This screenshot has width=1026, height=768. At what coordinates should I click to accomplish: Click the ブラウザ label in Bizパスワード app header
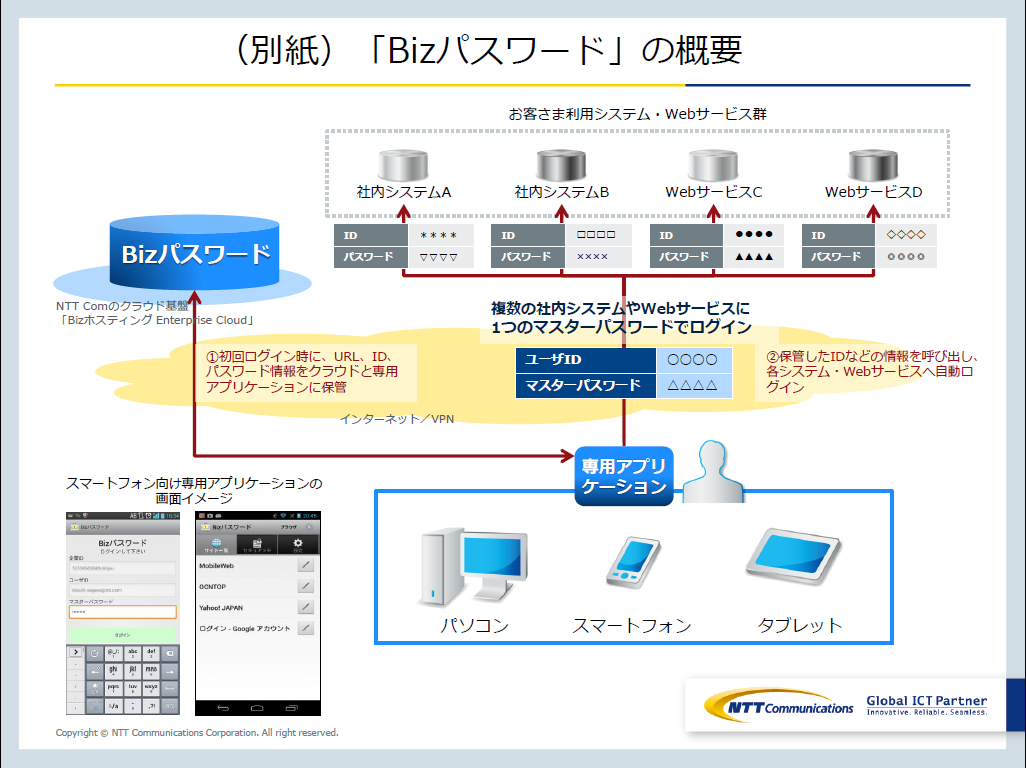289,527
